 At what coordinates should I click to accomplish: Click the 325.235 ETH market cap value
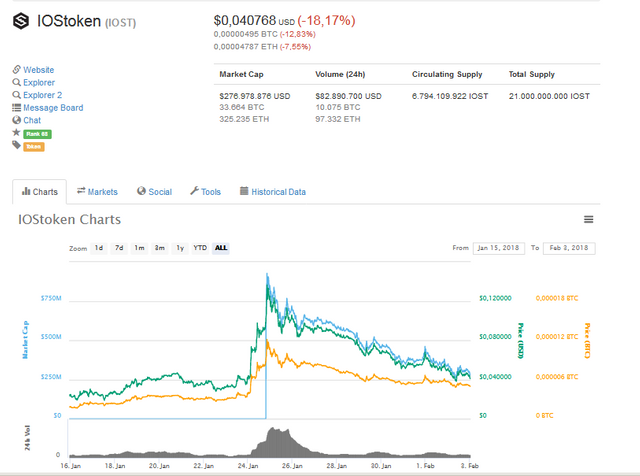tap(244, 119)
